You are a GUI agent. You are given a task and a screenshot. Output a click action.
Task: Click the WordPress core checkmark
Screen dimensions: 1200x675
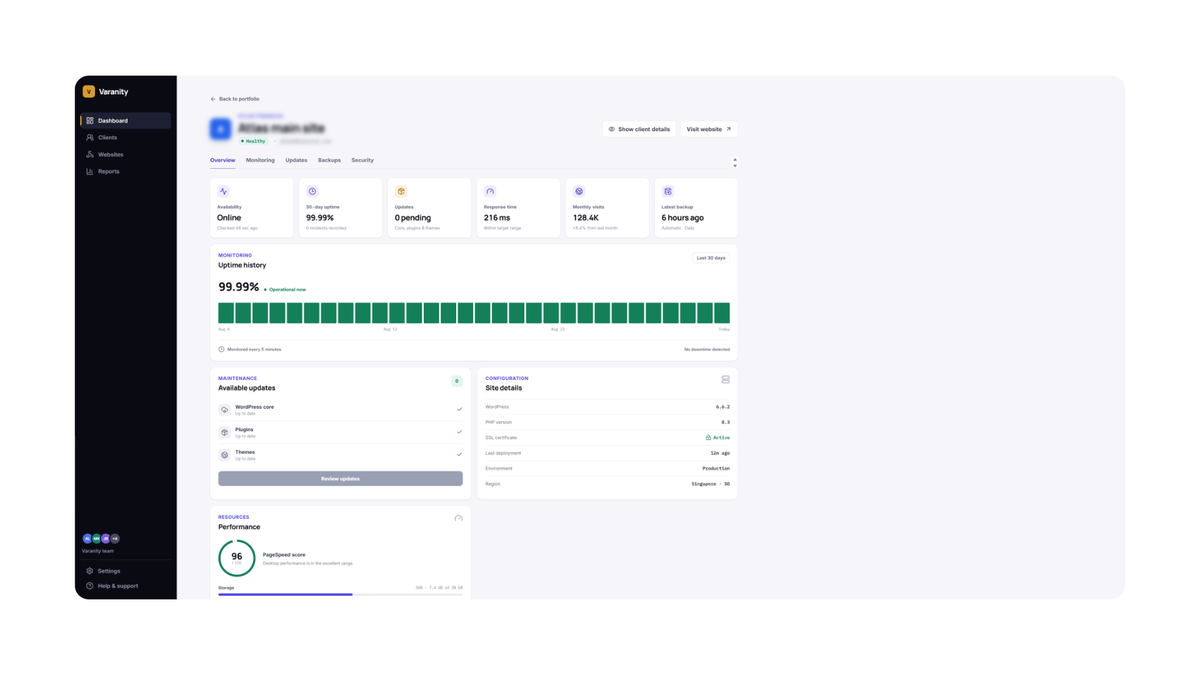click(460, 409)
